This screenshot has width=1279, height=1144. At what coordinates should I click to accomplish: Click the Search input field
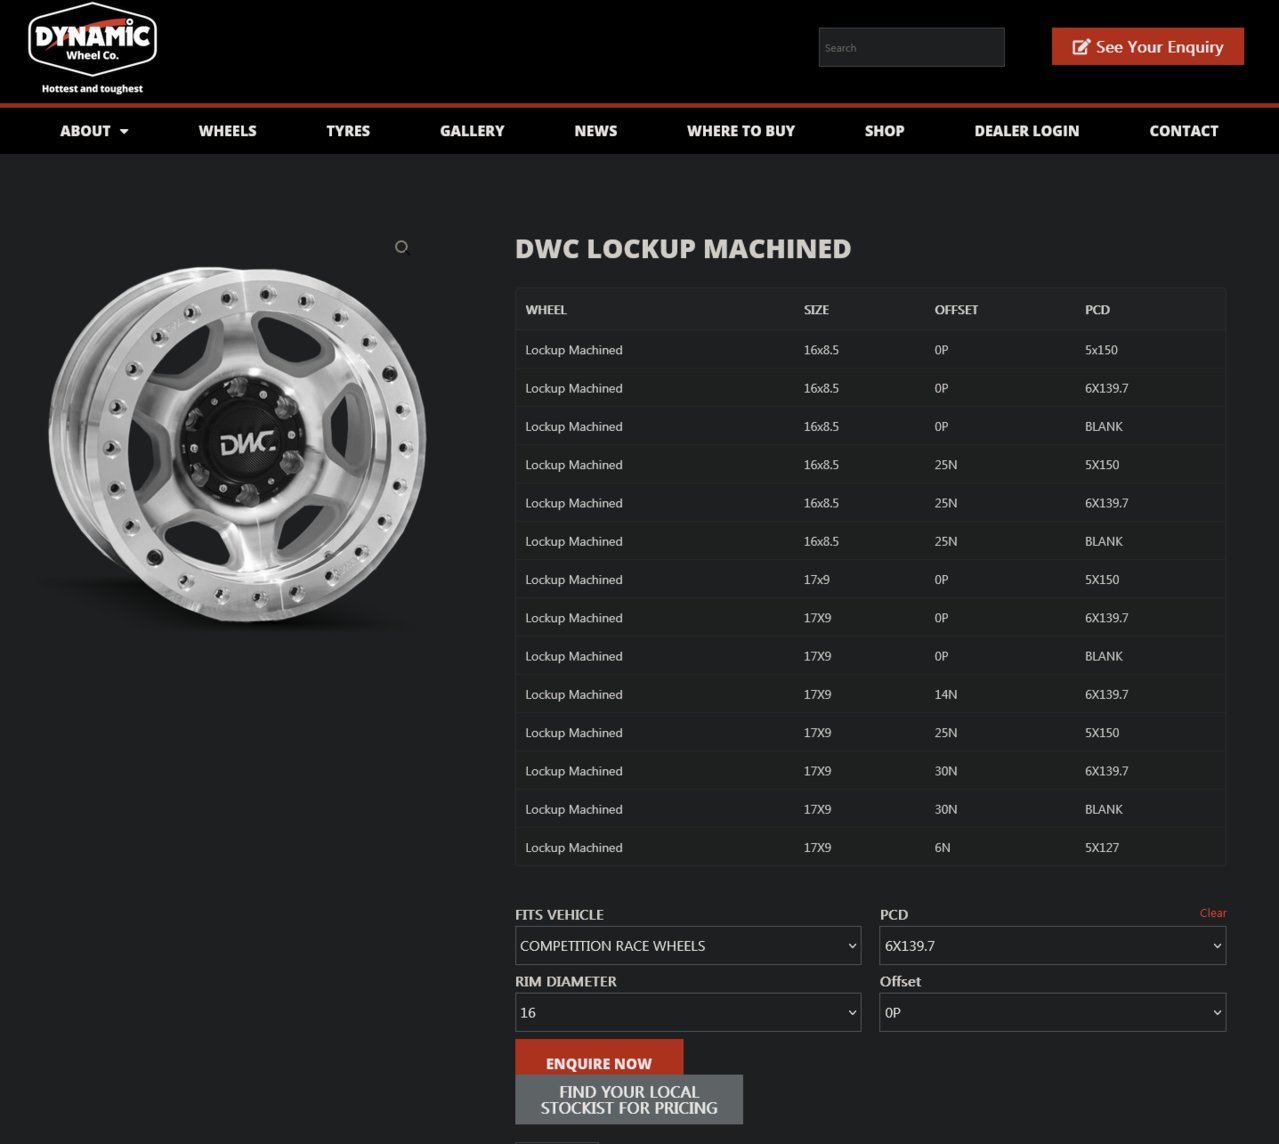[x=911, y=48]
